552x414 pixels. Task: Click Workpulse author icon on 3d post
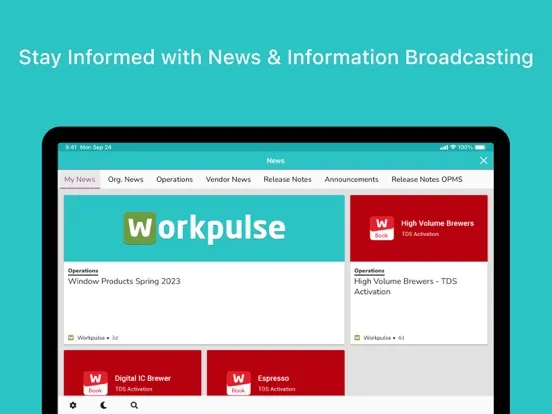tap(71, 338)
